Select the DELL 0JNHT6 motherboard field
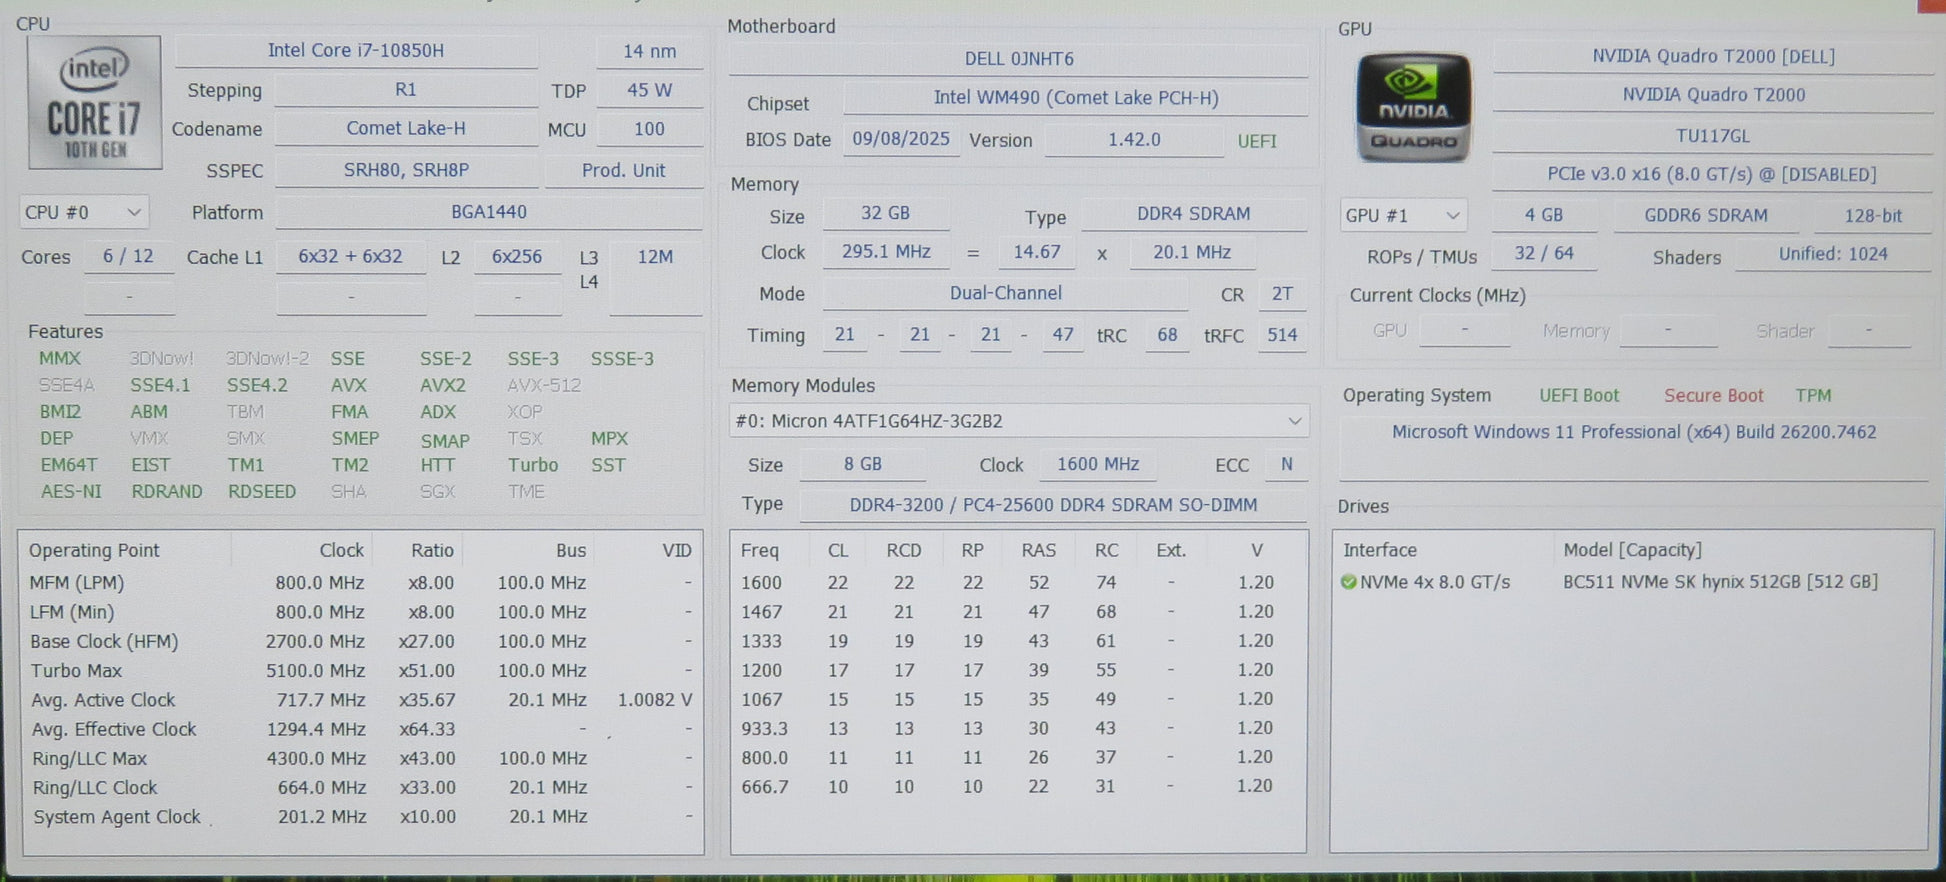Screen dimensions: 1946x882 [1018, 59]
